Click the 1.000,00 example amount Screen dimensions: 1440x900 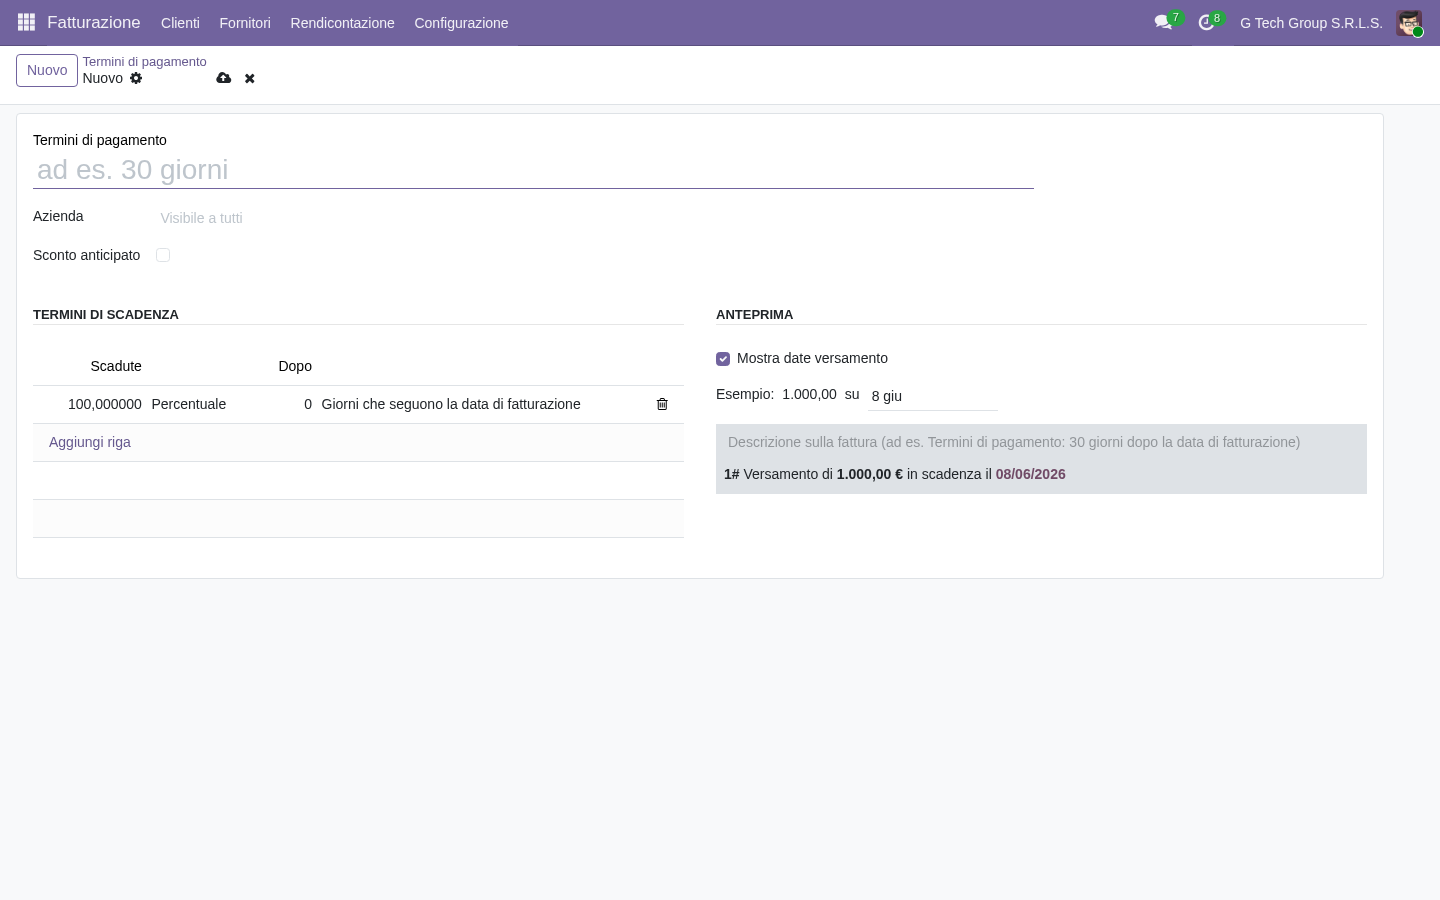tap(809, 394)
